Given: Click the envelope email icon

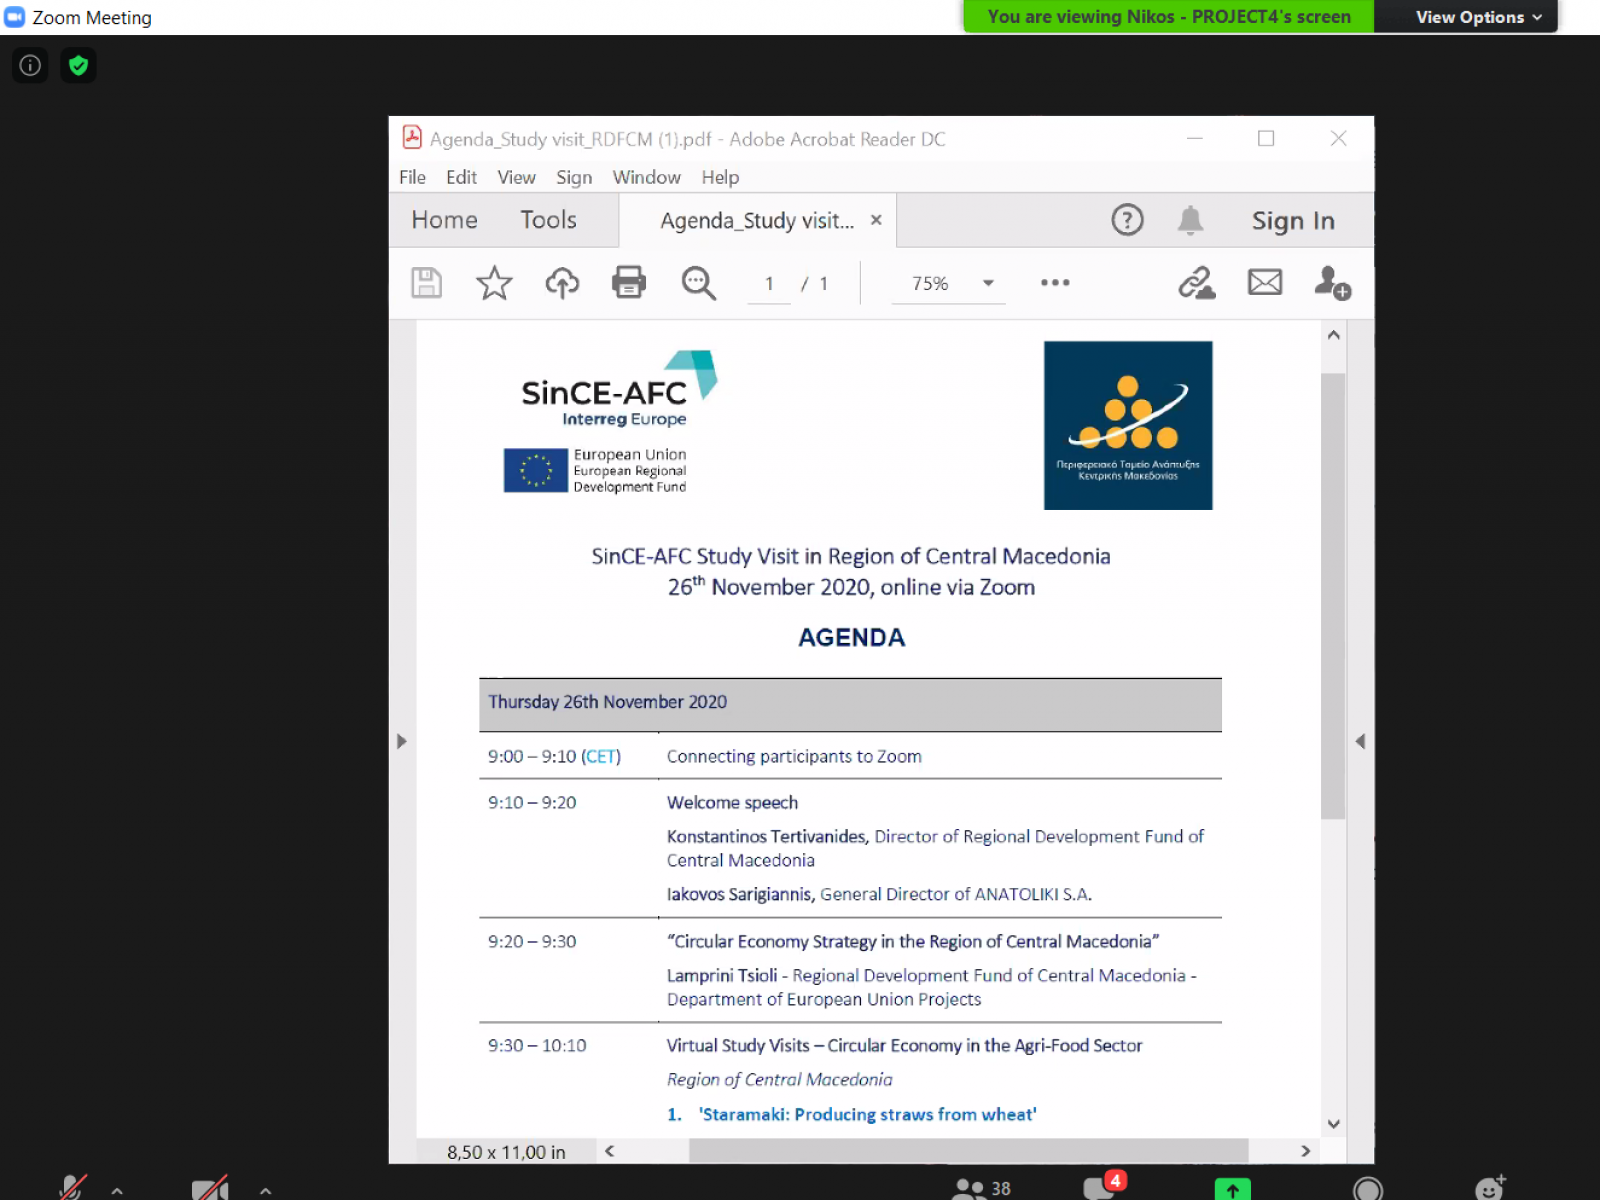Looking at the screenshot, I should (x=1265, y=283).
